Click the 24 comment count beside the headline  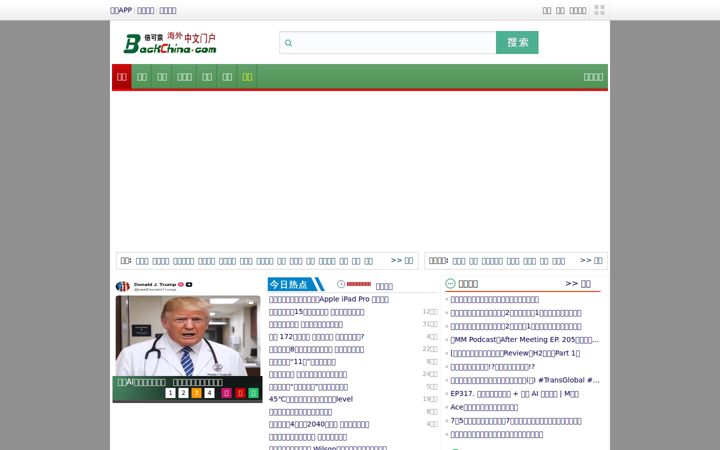(430, 374)
